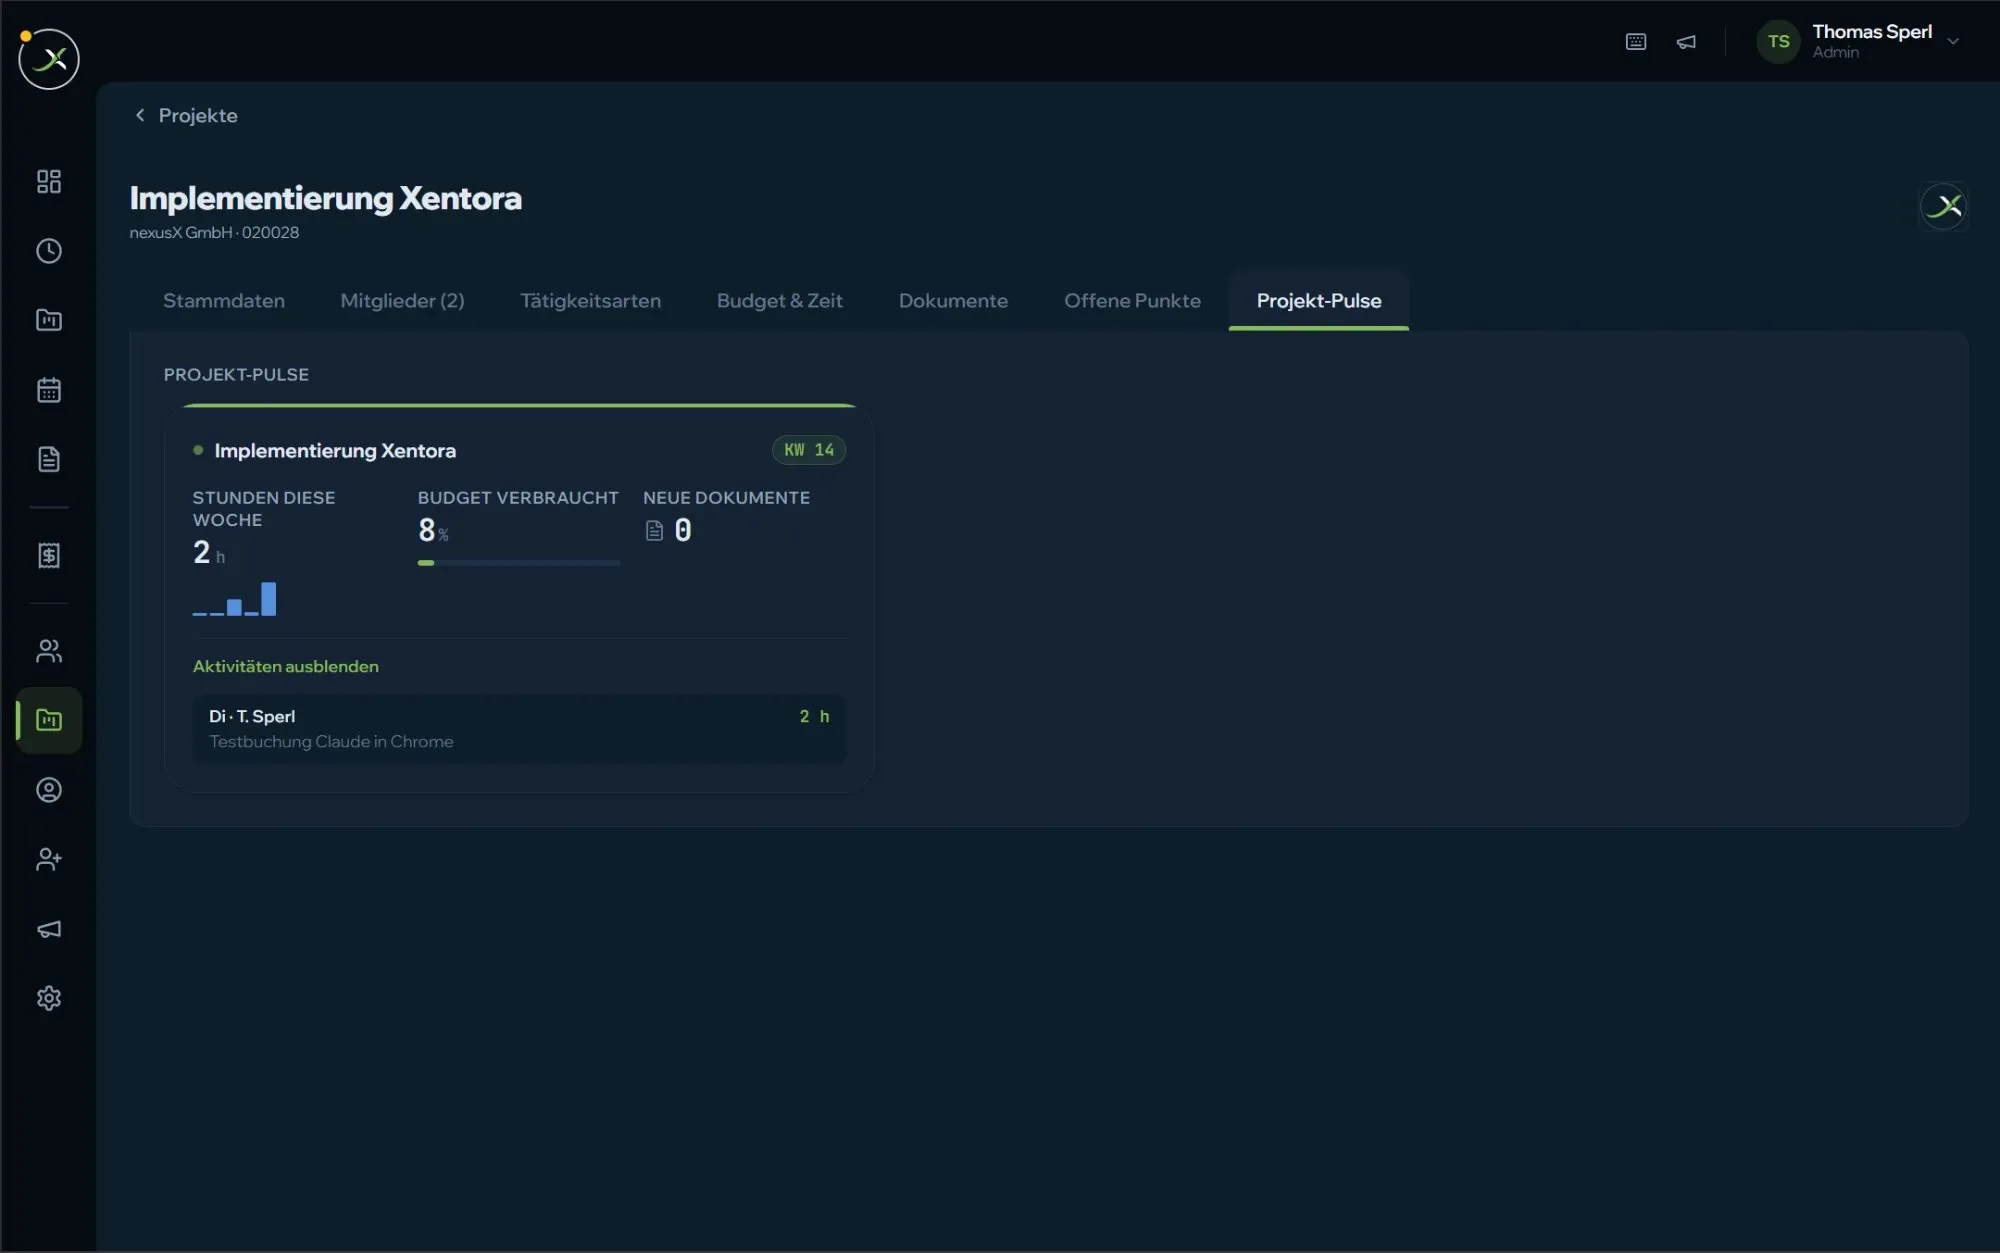The height and width of the screenshot is (1253, 2000).
Task: Expand the Thomas Sperl user menu chevron
Action: point(1953,42)
